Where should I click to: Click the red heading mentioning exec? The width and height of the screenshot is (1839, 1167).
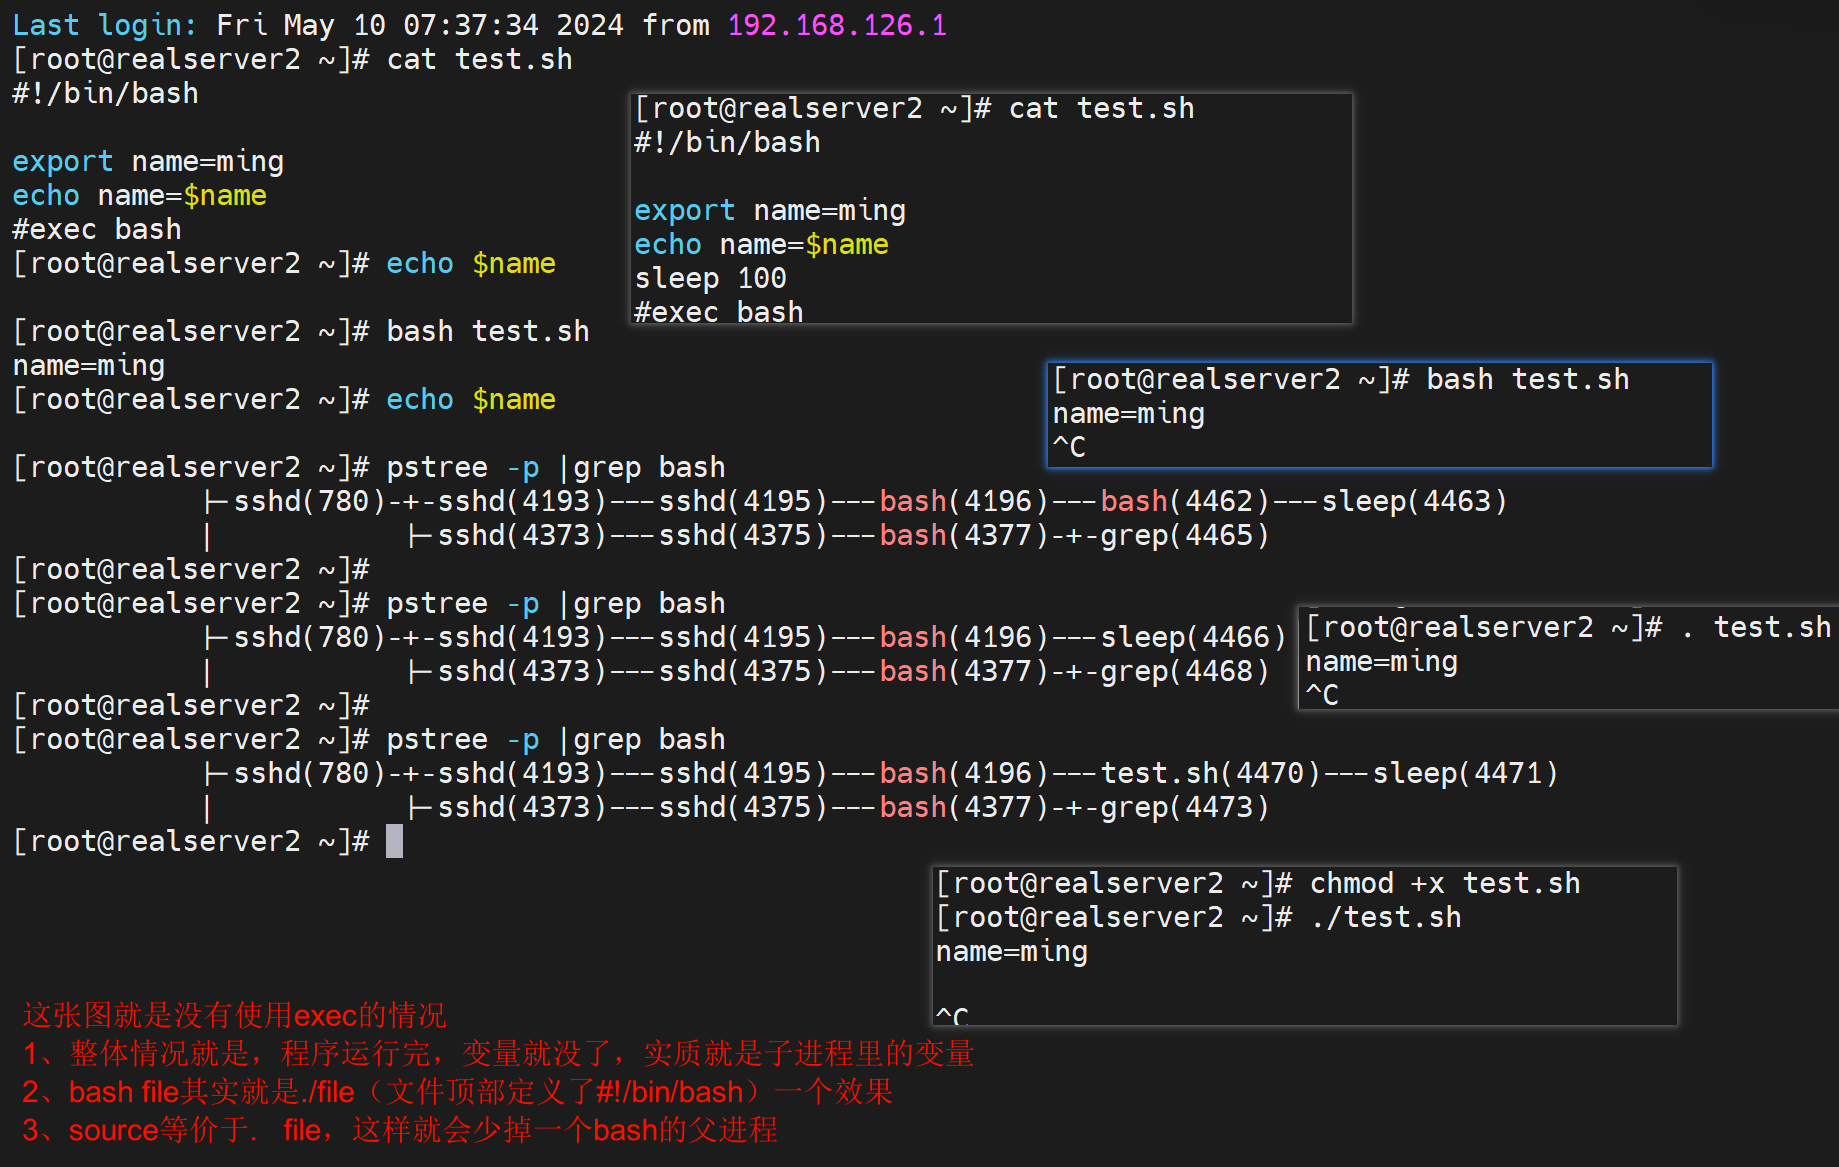point(235,1015)
